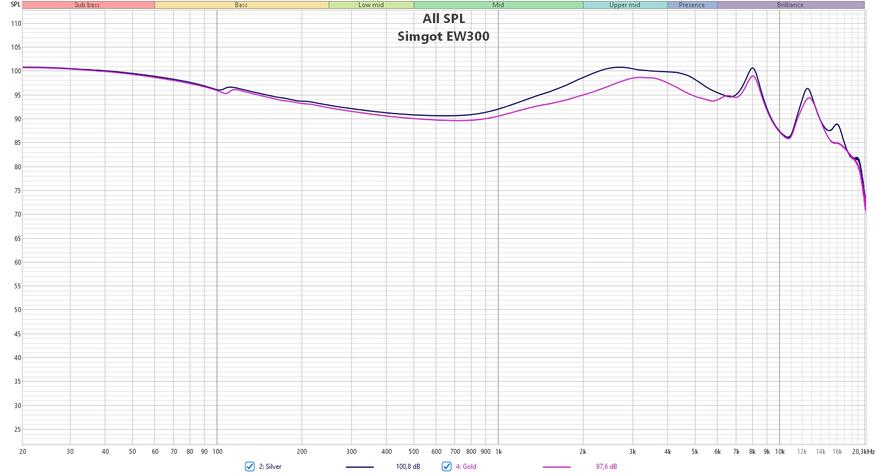Click the Brilliance band header
This screenshot has height=473, width=877.
point(790,5)
